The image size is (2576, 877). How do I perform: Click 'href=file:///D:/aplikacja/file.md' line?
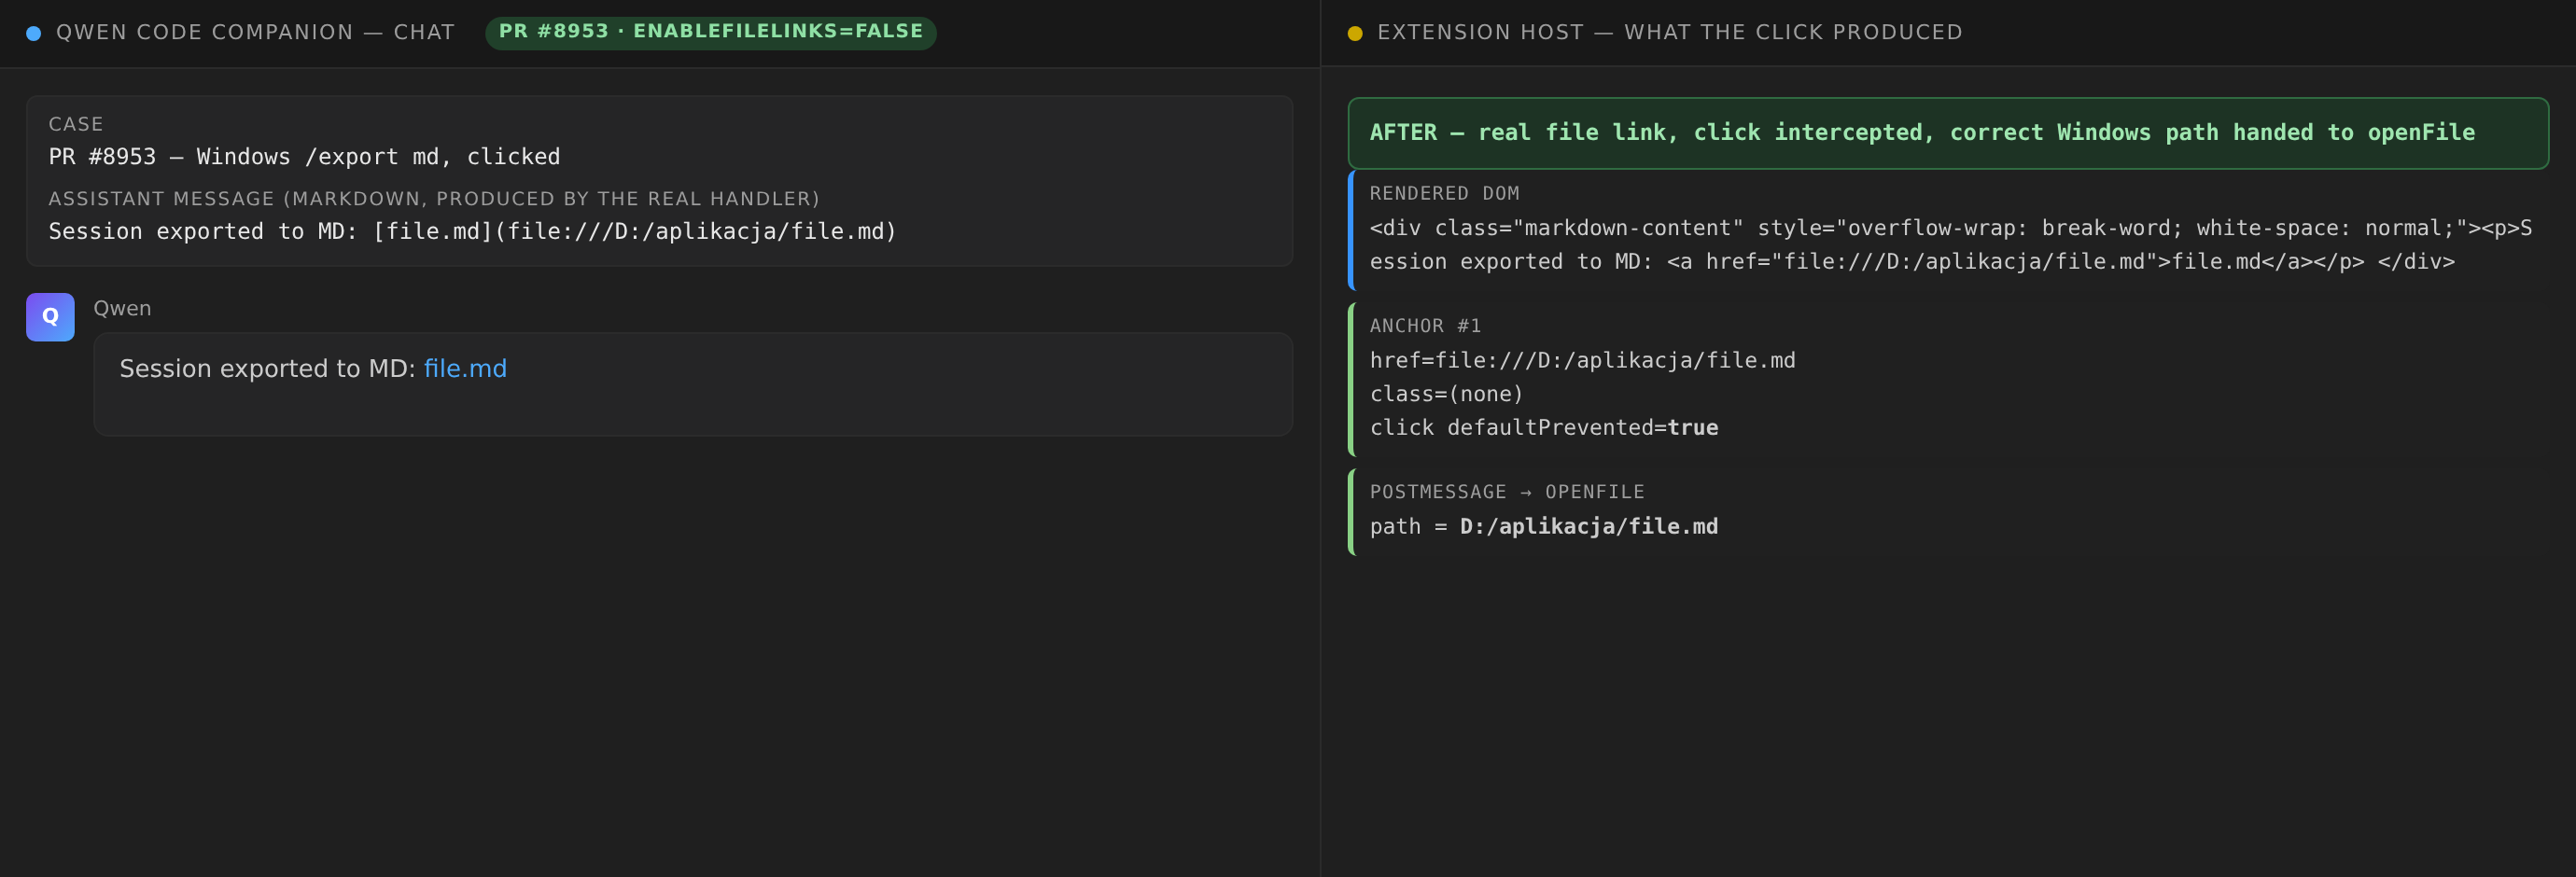1582,360
